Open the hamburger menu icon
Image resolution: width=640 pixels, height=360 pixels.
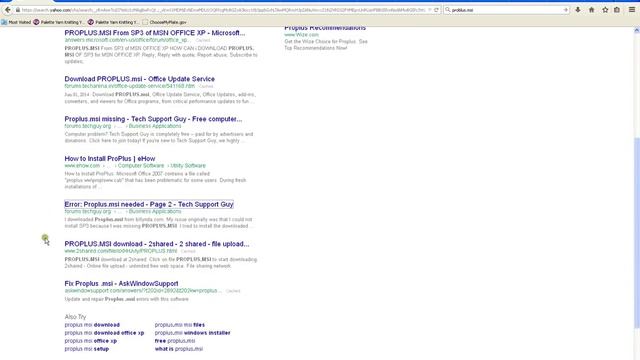(x=632, y=10)
